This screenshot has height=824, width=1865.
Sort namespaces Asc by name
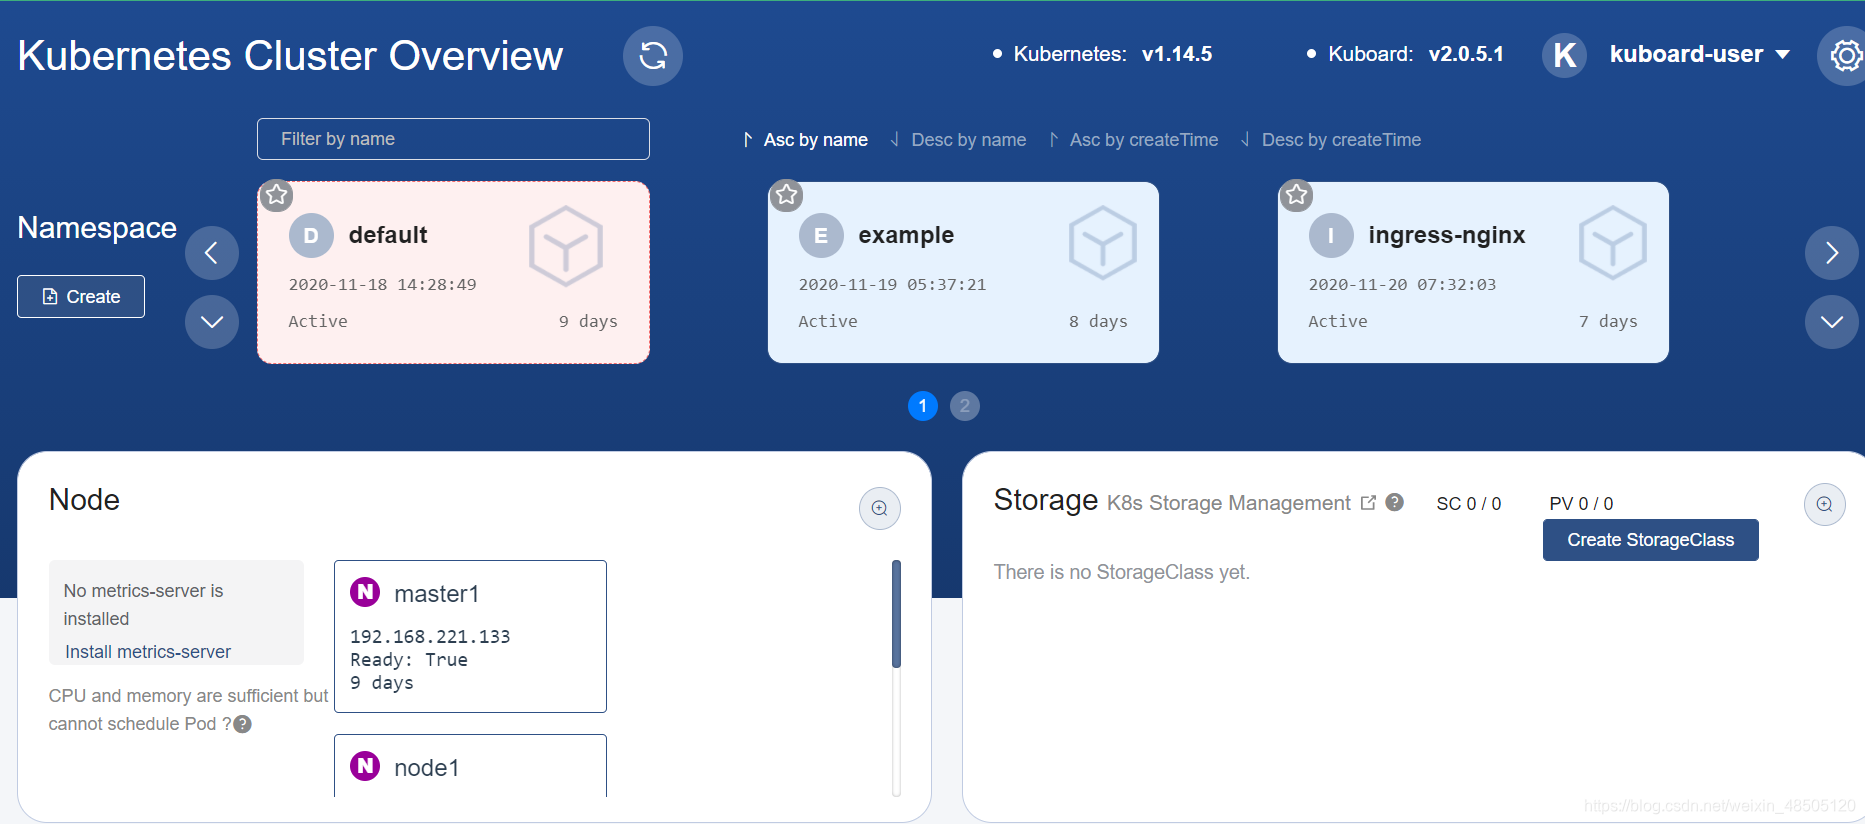pyautogui.click(x=805, y=140)
